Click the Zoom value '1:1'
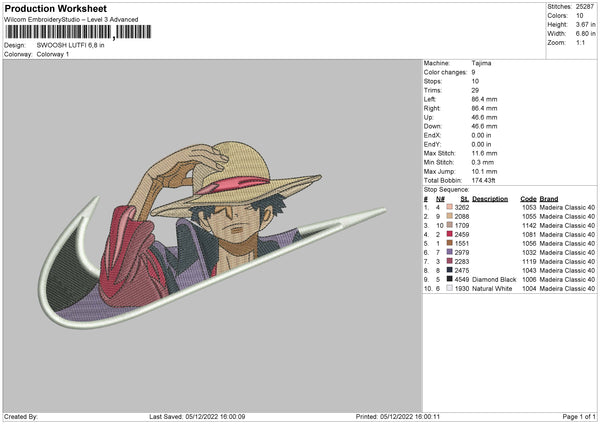 pos(580,42)
